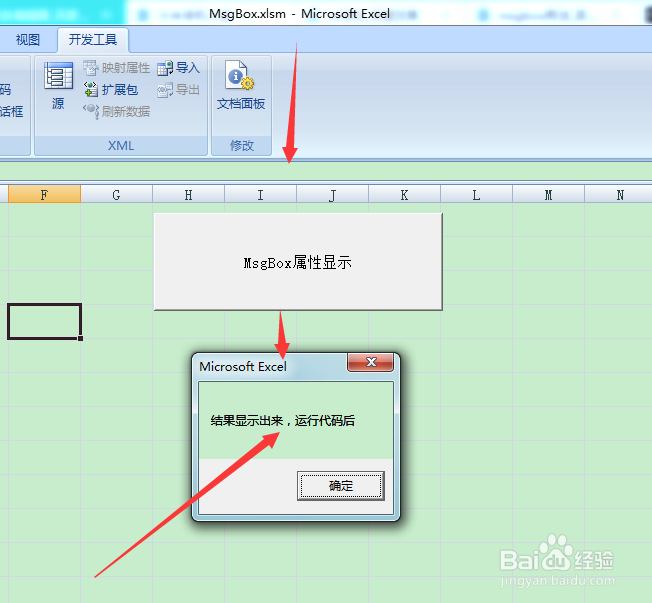Select column N header
Viewport: 652px width, 603px height.
[618, 195]
